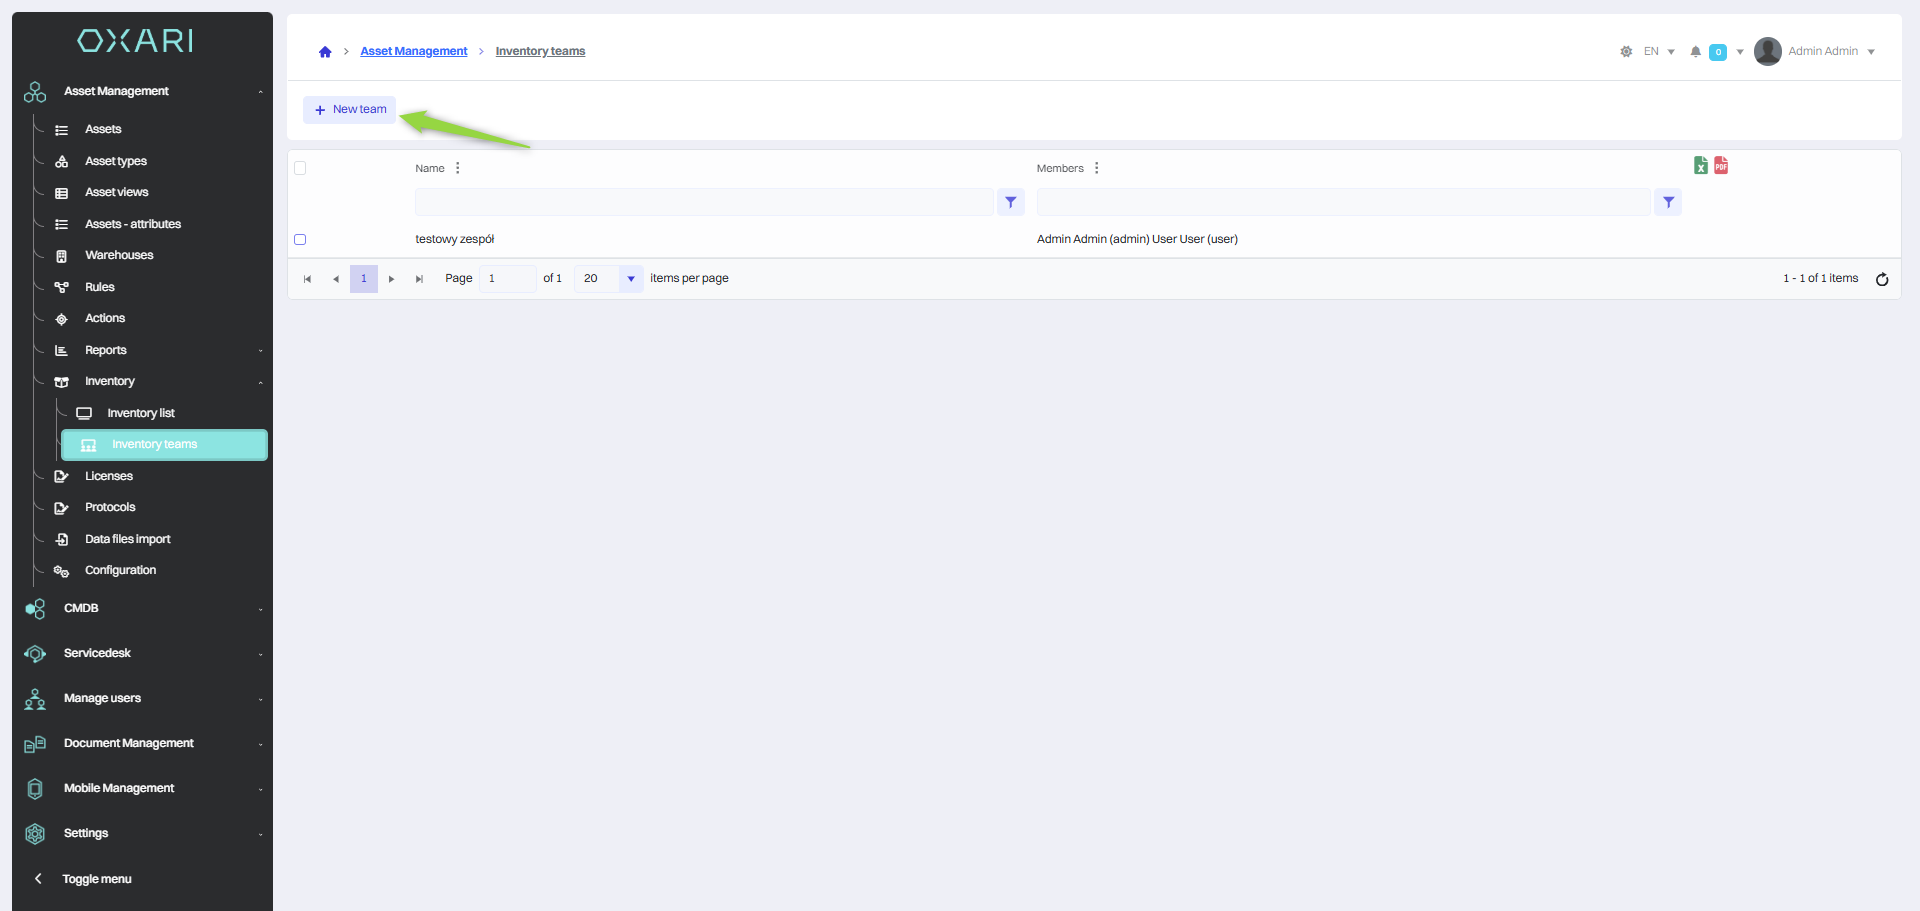Click the New team button
This screenshot has height=911, width=1920.
click(x=350, y=110)
